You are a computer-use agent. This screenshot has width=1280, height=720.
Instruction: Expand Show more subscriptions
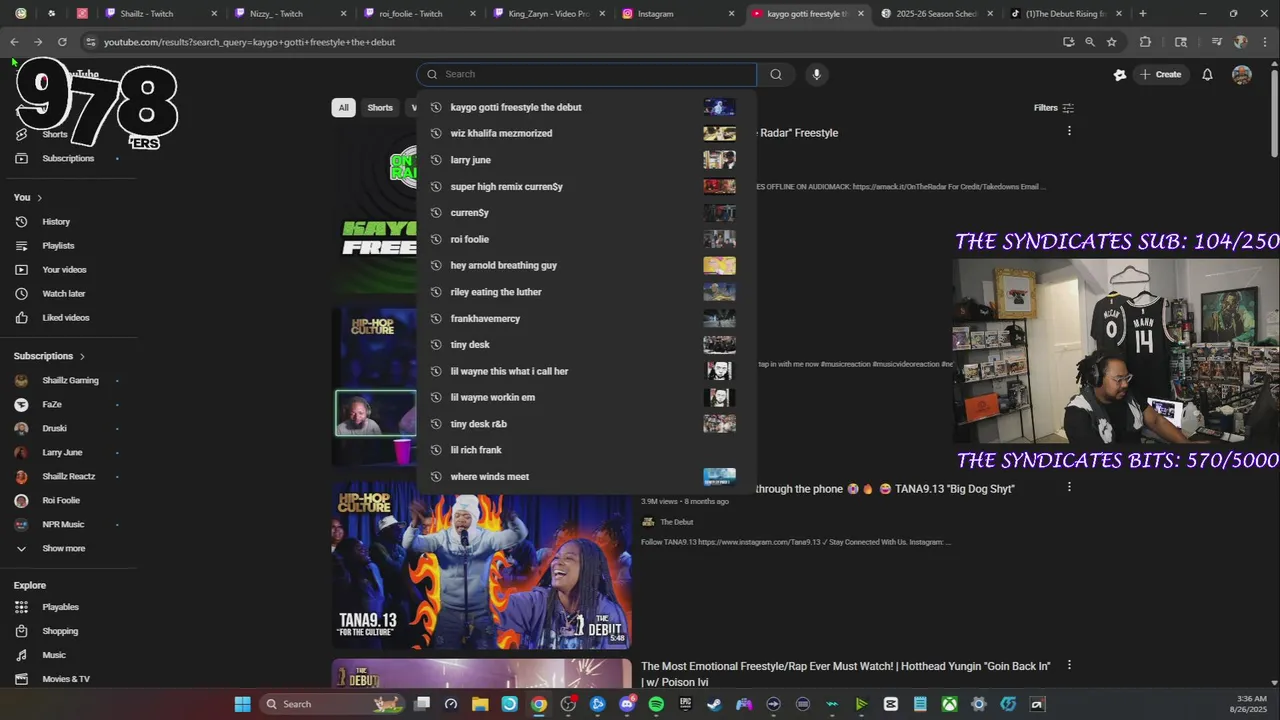[63, 548]
